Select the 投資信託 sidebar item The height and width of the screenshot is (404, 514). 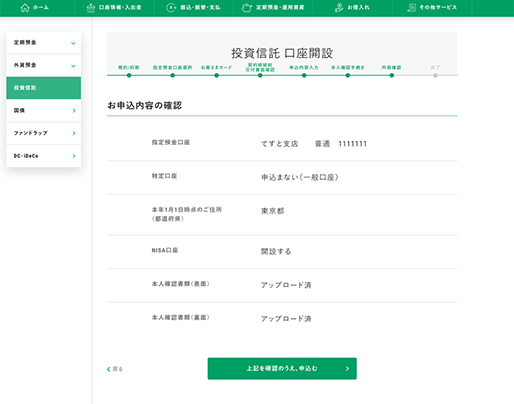click(44, 88)
